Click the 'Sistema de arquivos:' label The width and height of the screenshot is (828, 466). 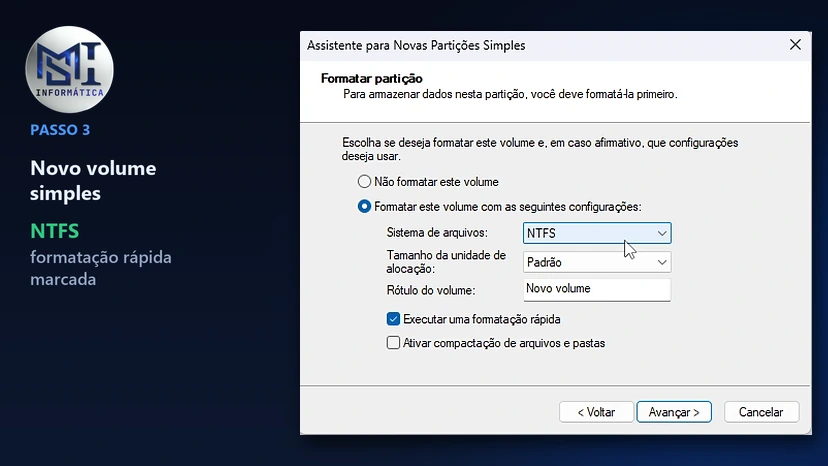click(x=437, y=232)
